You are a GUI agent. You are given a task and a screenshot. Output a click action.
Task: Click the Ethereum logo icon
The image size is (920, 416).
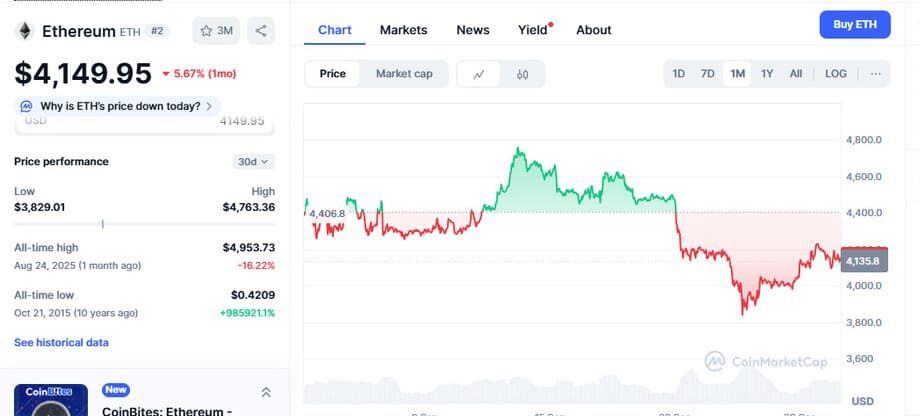point(24,31)
